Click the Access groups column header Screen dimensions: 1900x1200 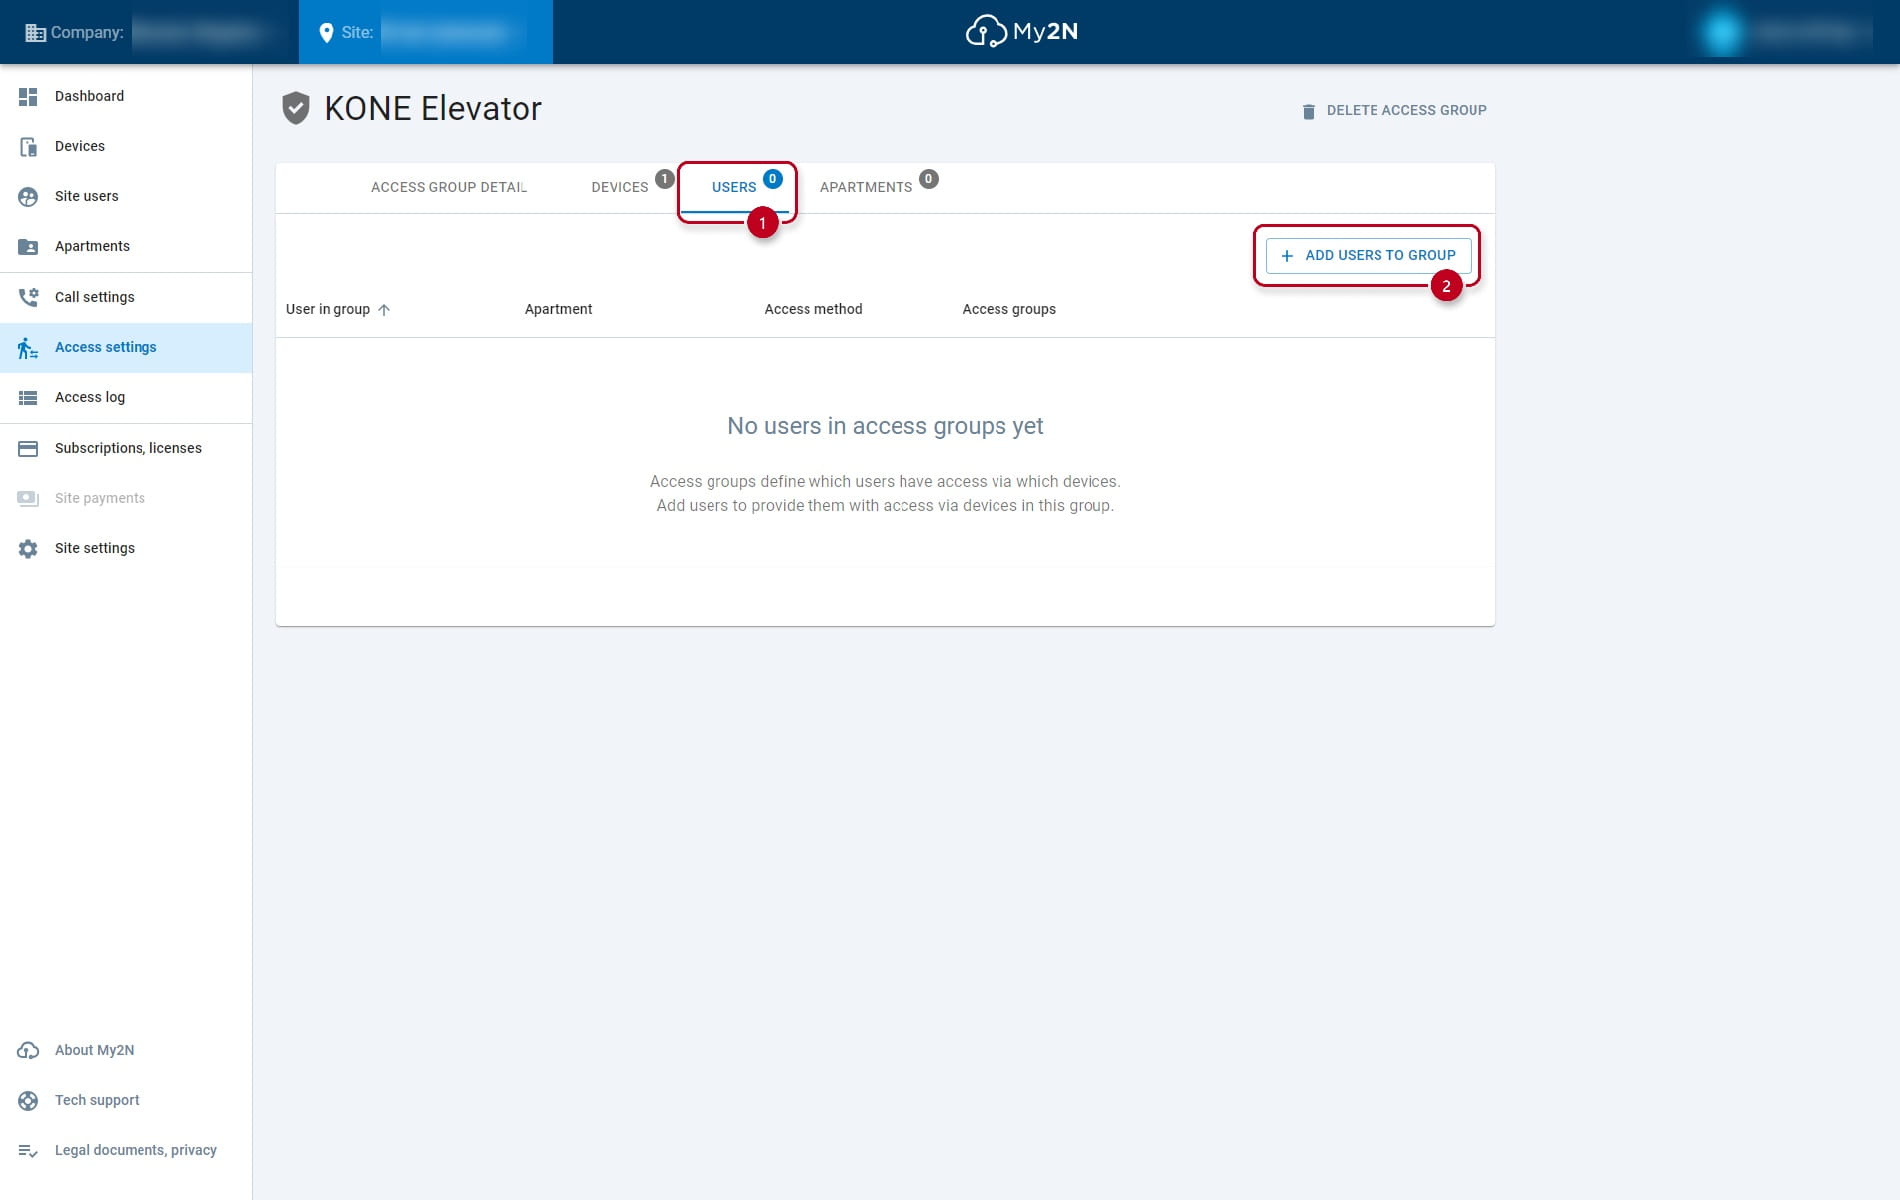1009,309
